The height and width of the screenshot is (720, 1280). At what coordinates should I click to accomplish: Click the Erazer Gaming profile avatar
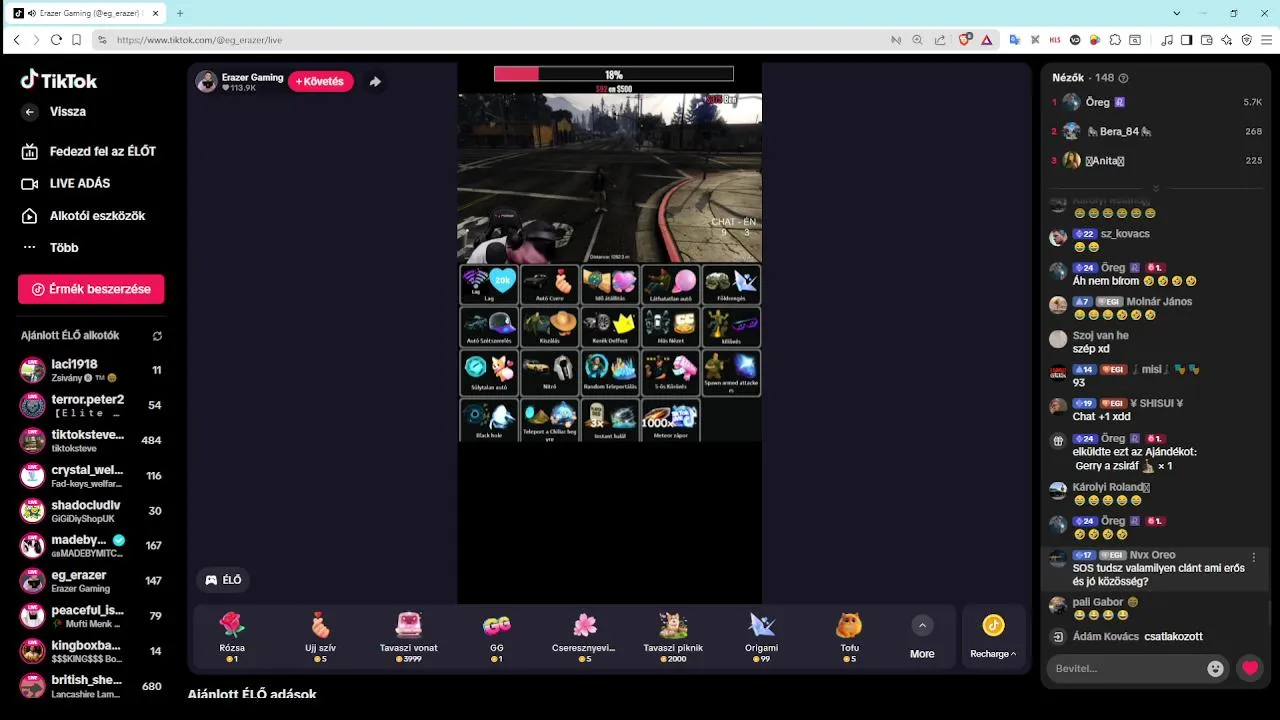point(207,82)
